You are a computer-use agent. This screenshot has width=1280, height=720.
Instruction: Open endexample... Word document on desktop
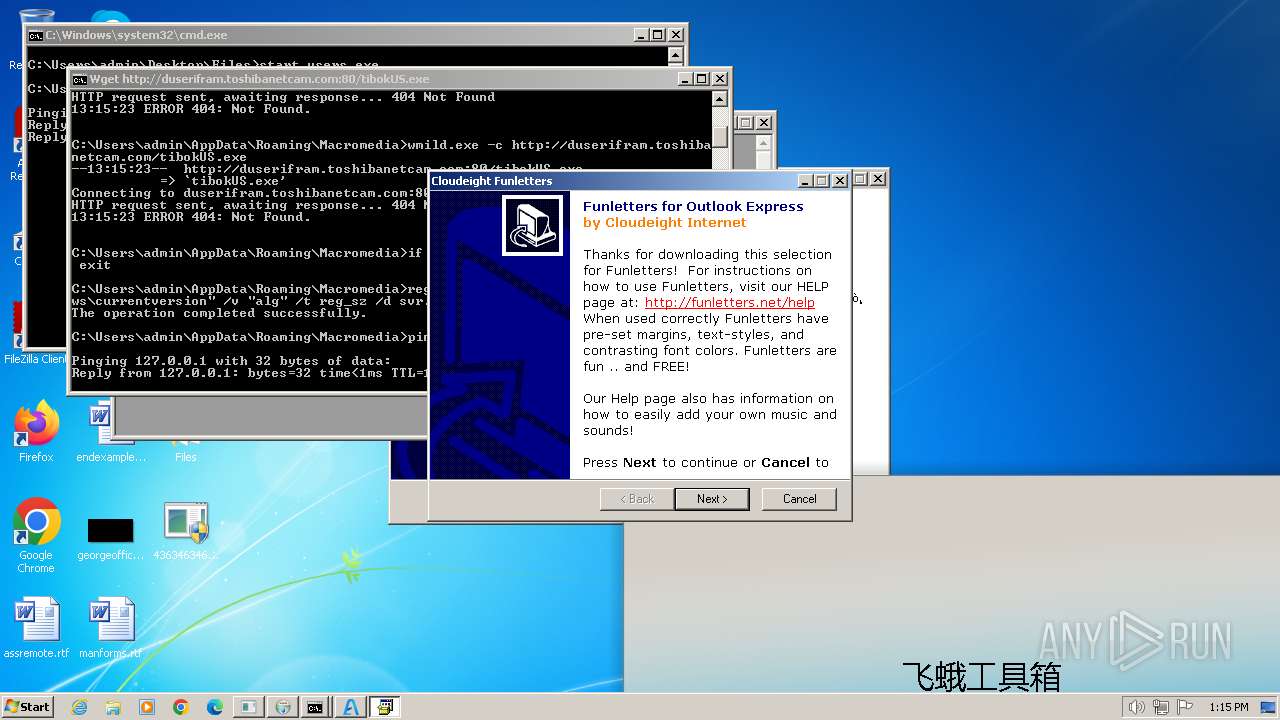coord(110,432)
